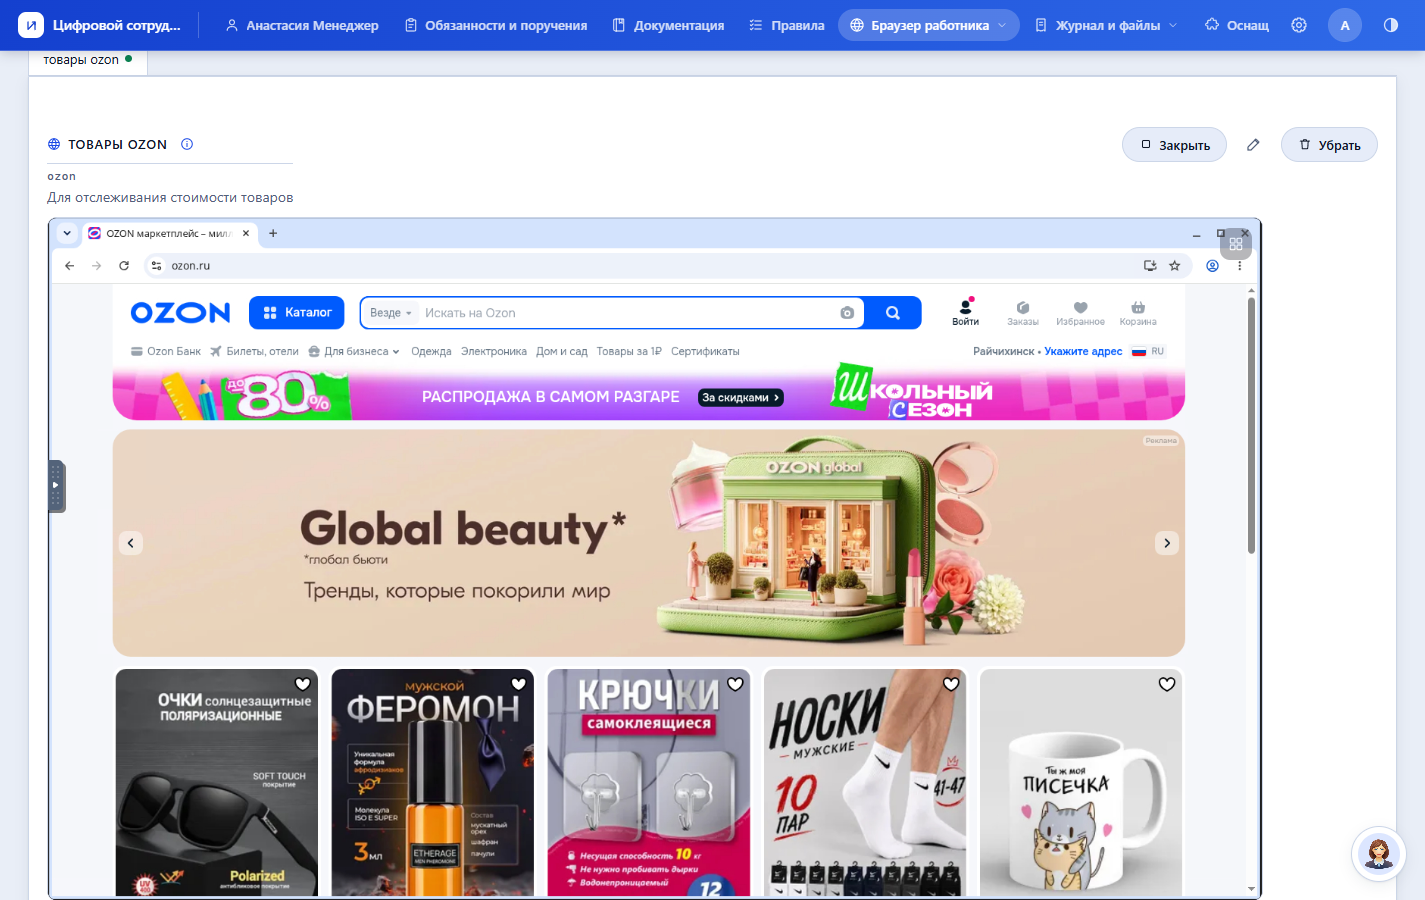Expand the Для бизнеса menu

pyautogui.click(x=354, y=351)
